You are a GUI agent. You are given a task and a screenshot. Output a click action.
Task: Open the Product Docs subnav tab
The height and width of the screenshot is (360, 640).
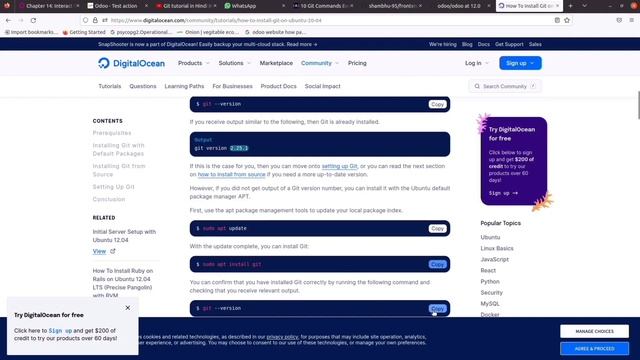coord(278,86)
